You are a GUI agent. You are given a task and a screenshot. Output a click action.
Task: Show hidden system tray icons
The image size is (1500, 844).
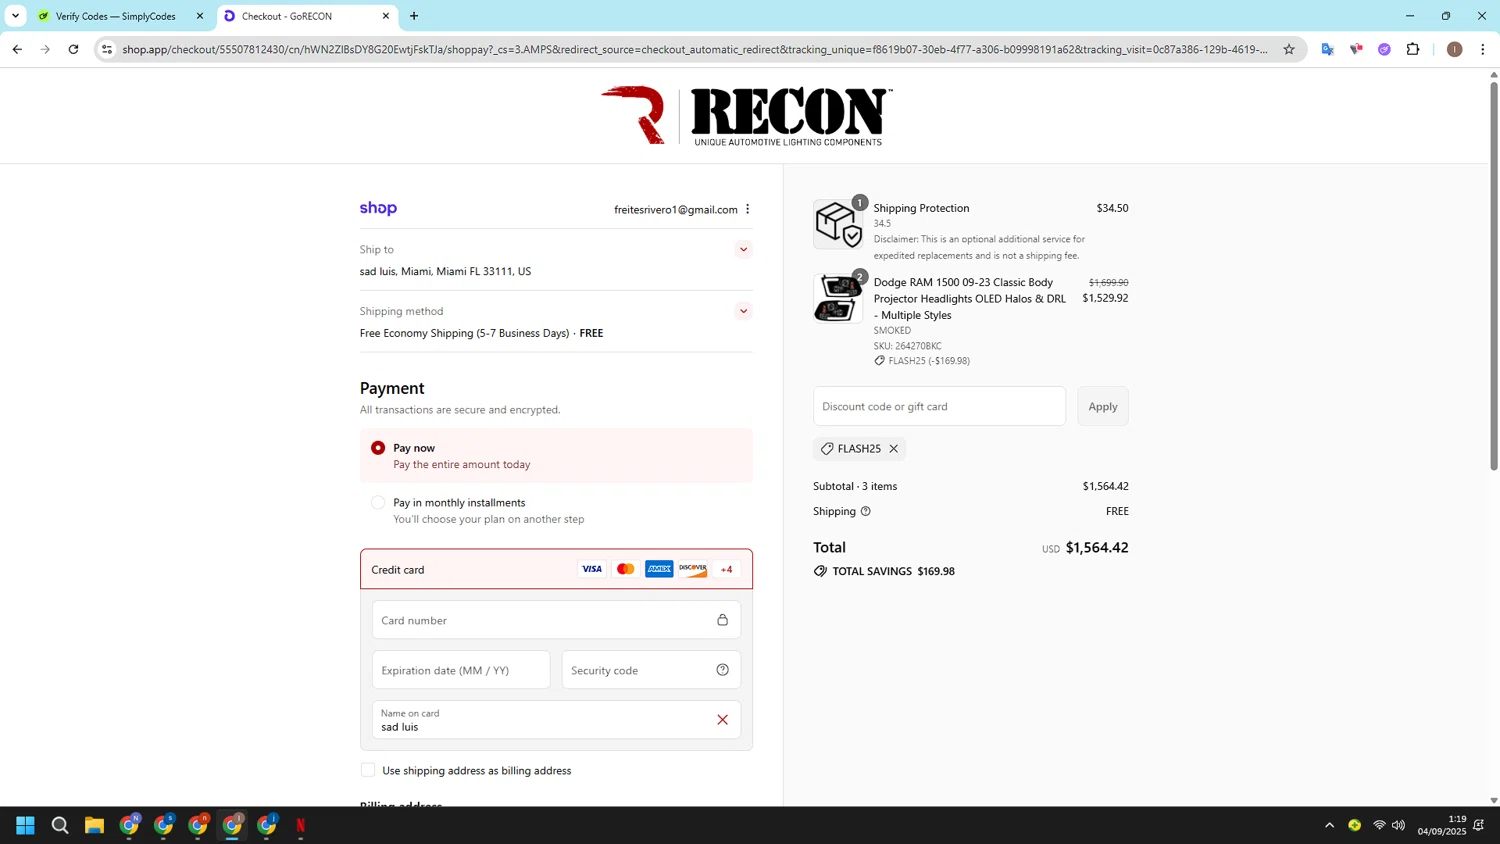point(1329,825)
